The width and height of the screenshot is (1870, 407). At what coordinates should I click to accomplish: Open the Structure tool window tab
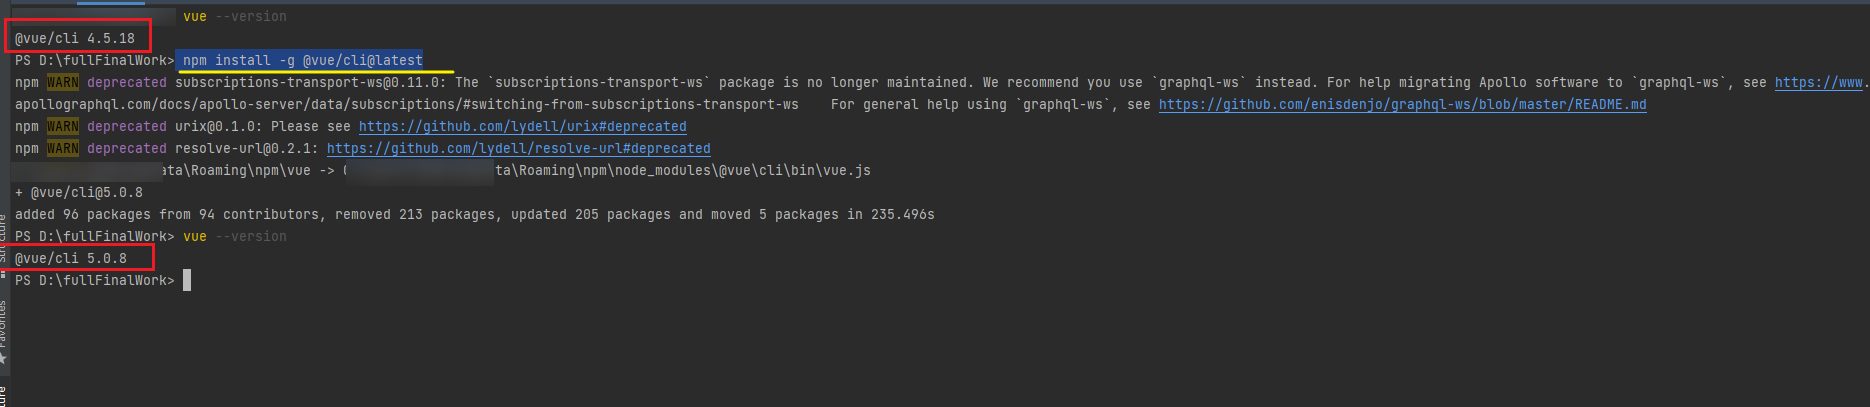[3, 238]
